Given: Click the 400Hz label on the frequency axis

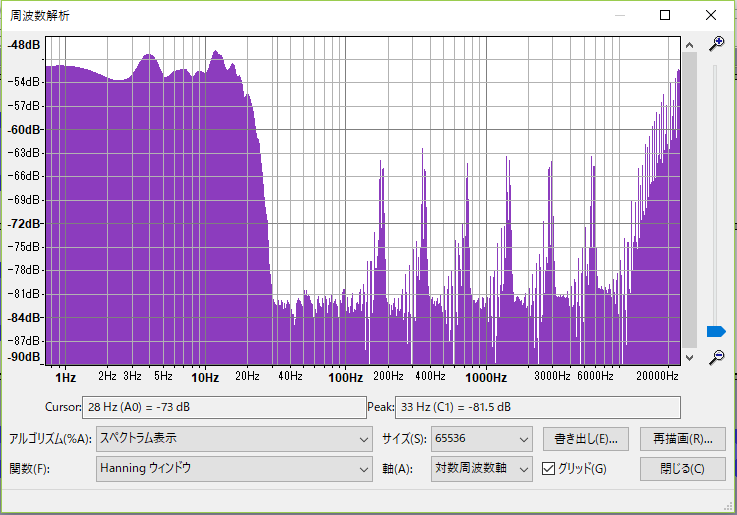Looking at the screenshot, I should pyautogui.click(x=430, y=376).
